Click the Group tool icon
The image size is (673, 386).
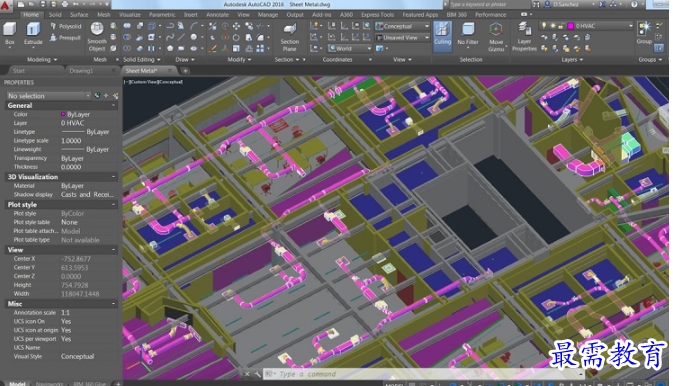pos(644,33)
